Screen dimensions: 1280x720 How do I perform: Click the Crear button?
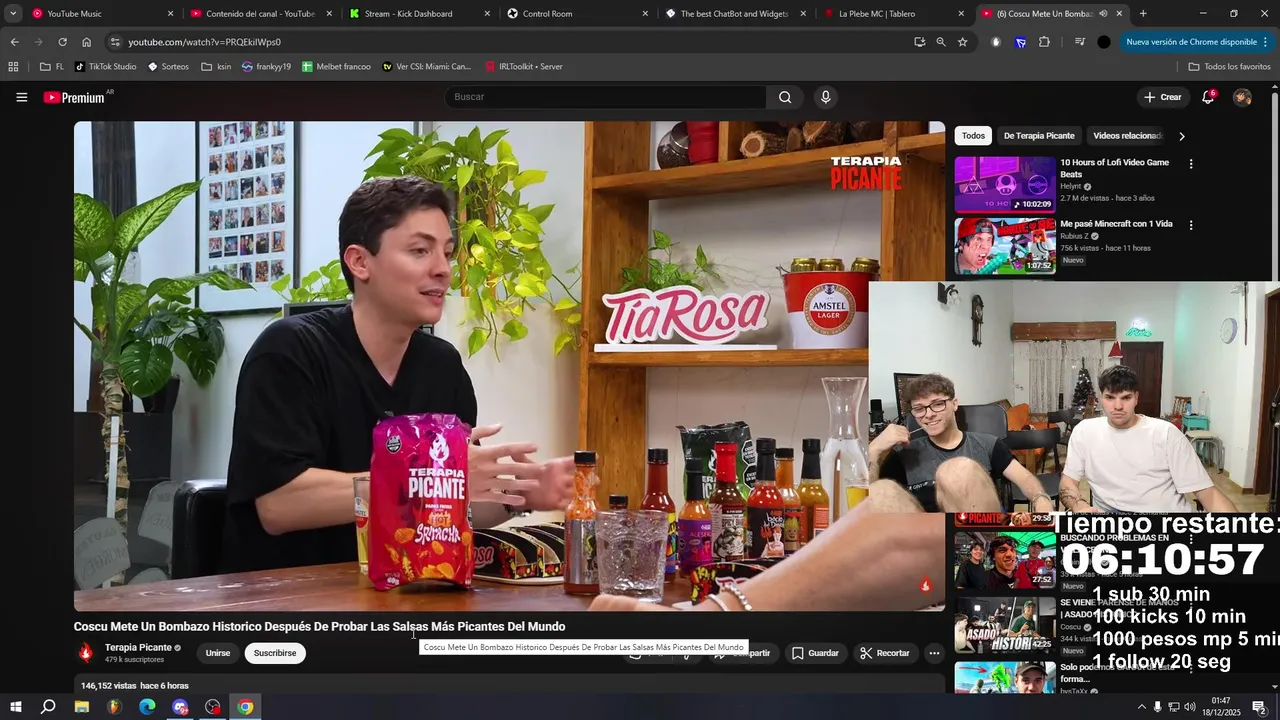pos(1162,97)
